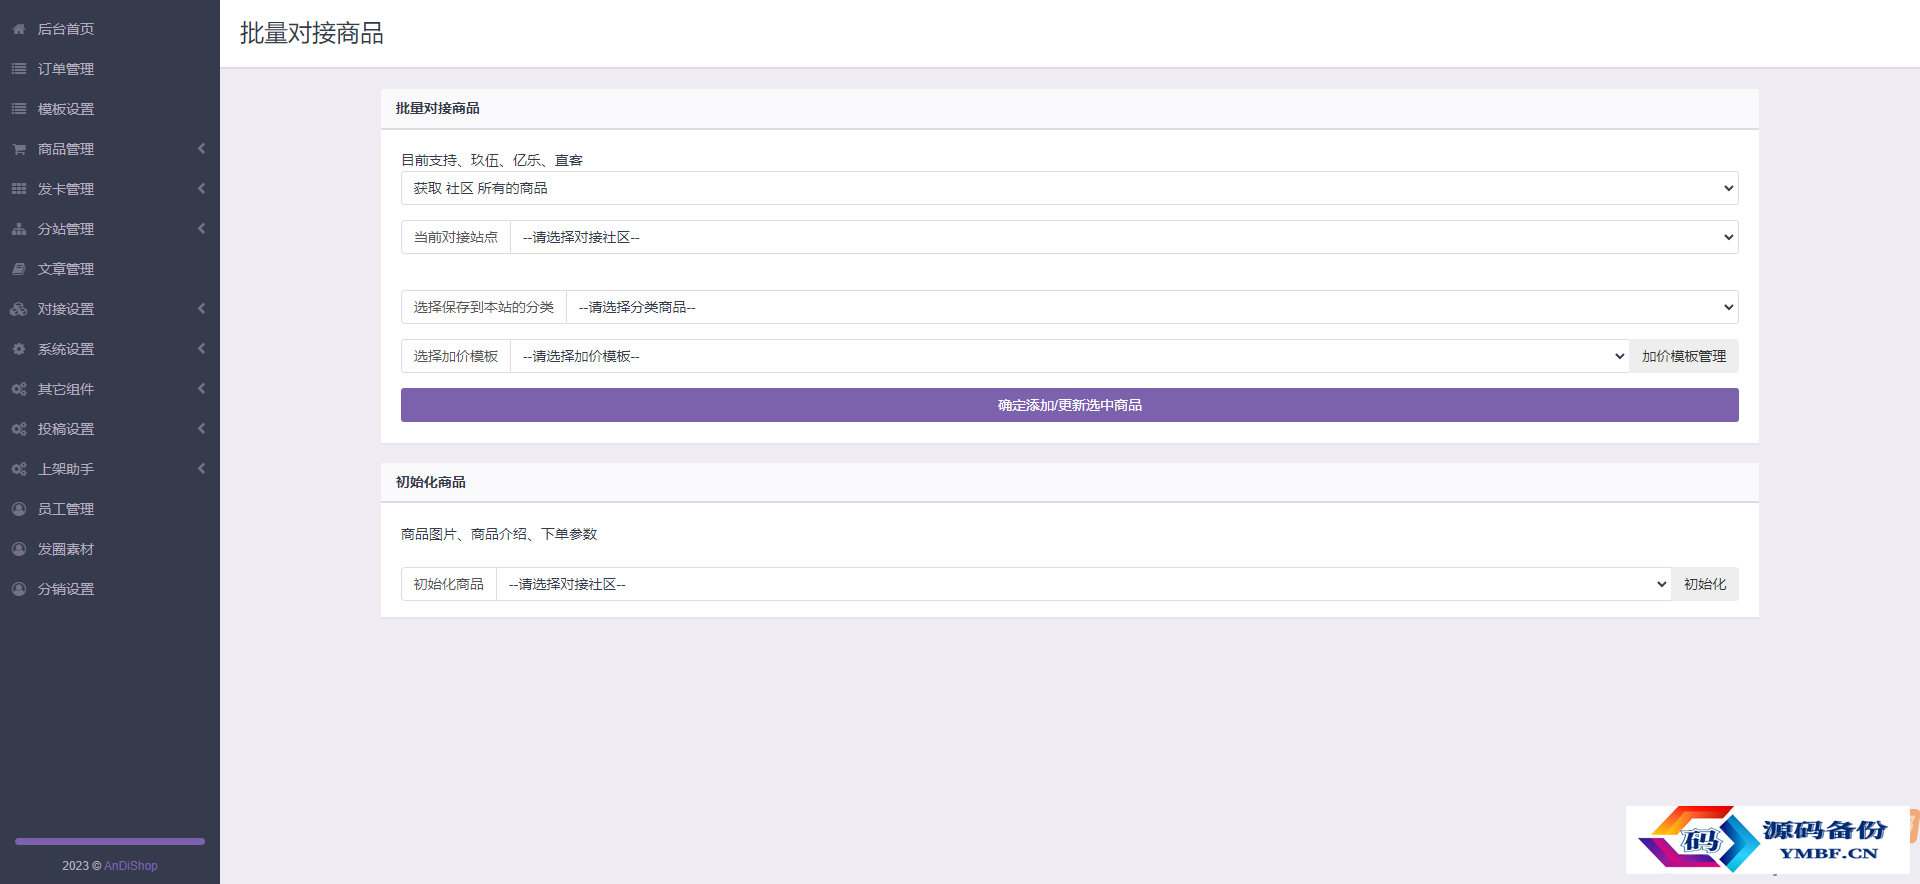This screenshot has height=884, width=1920.
Task: Expand the 分站管理 submenu chevron
Action: point(201,228)
